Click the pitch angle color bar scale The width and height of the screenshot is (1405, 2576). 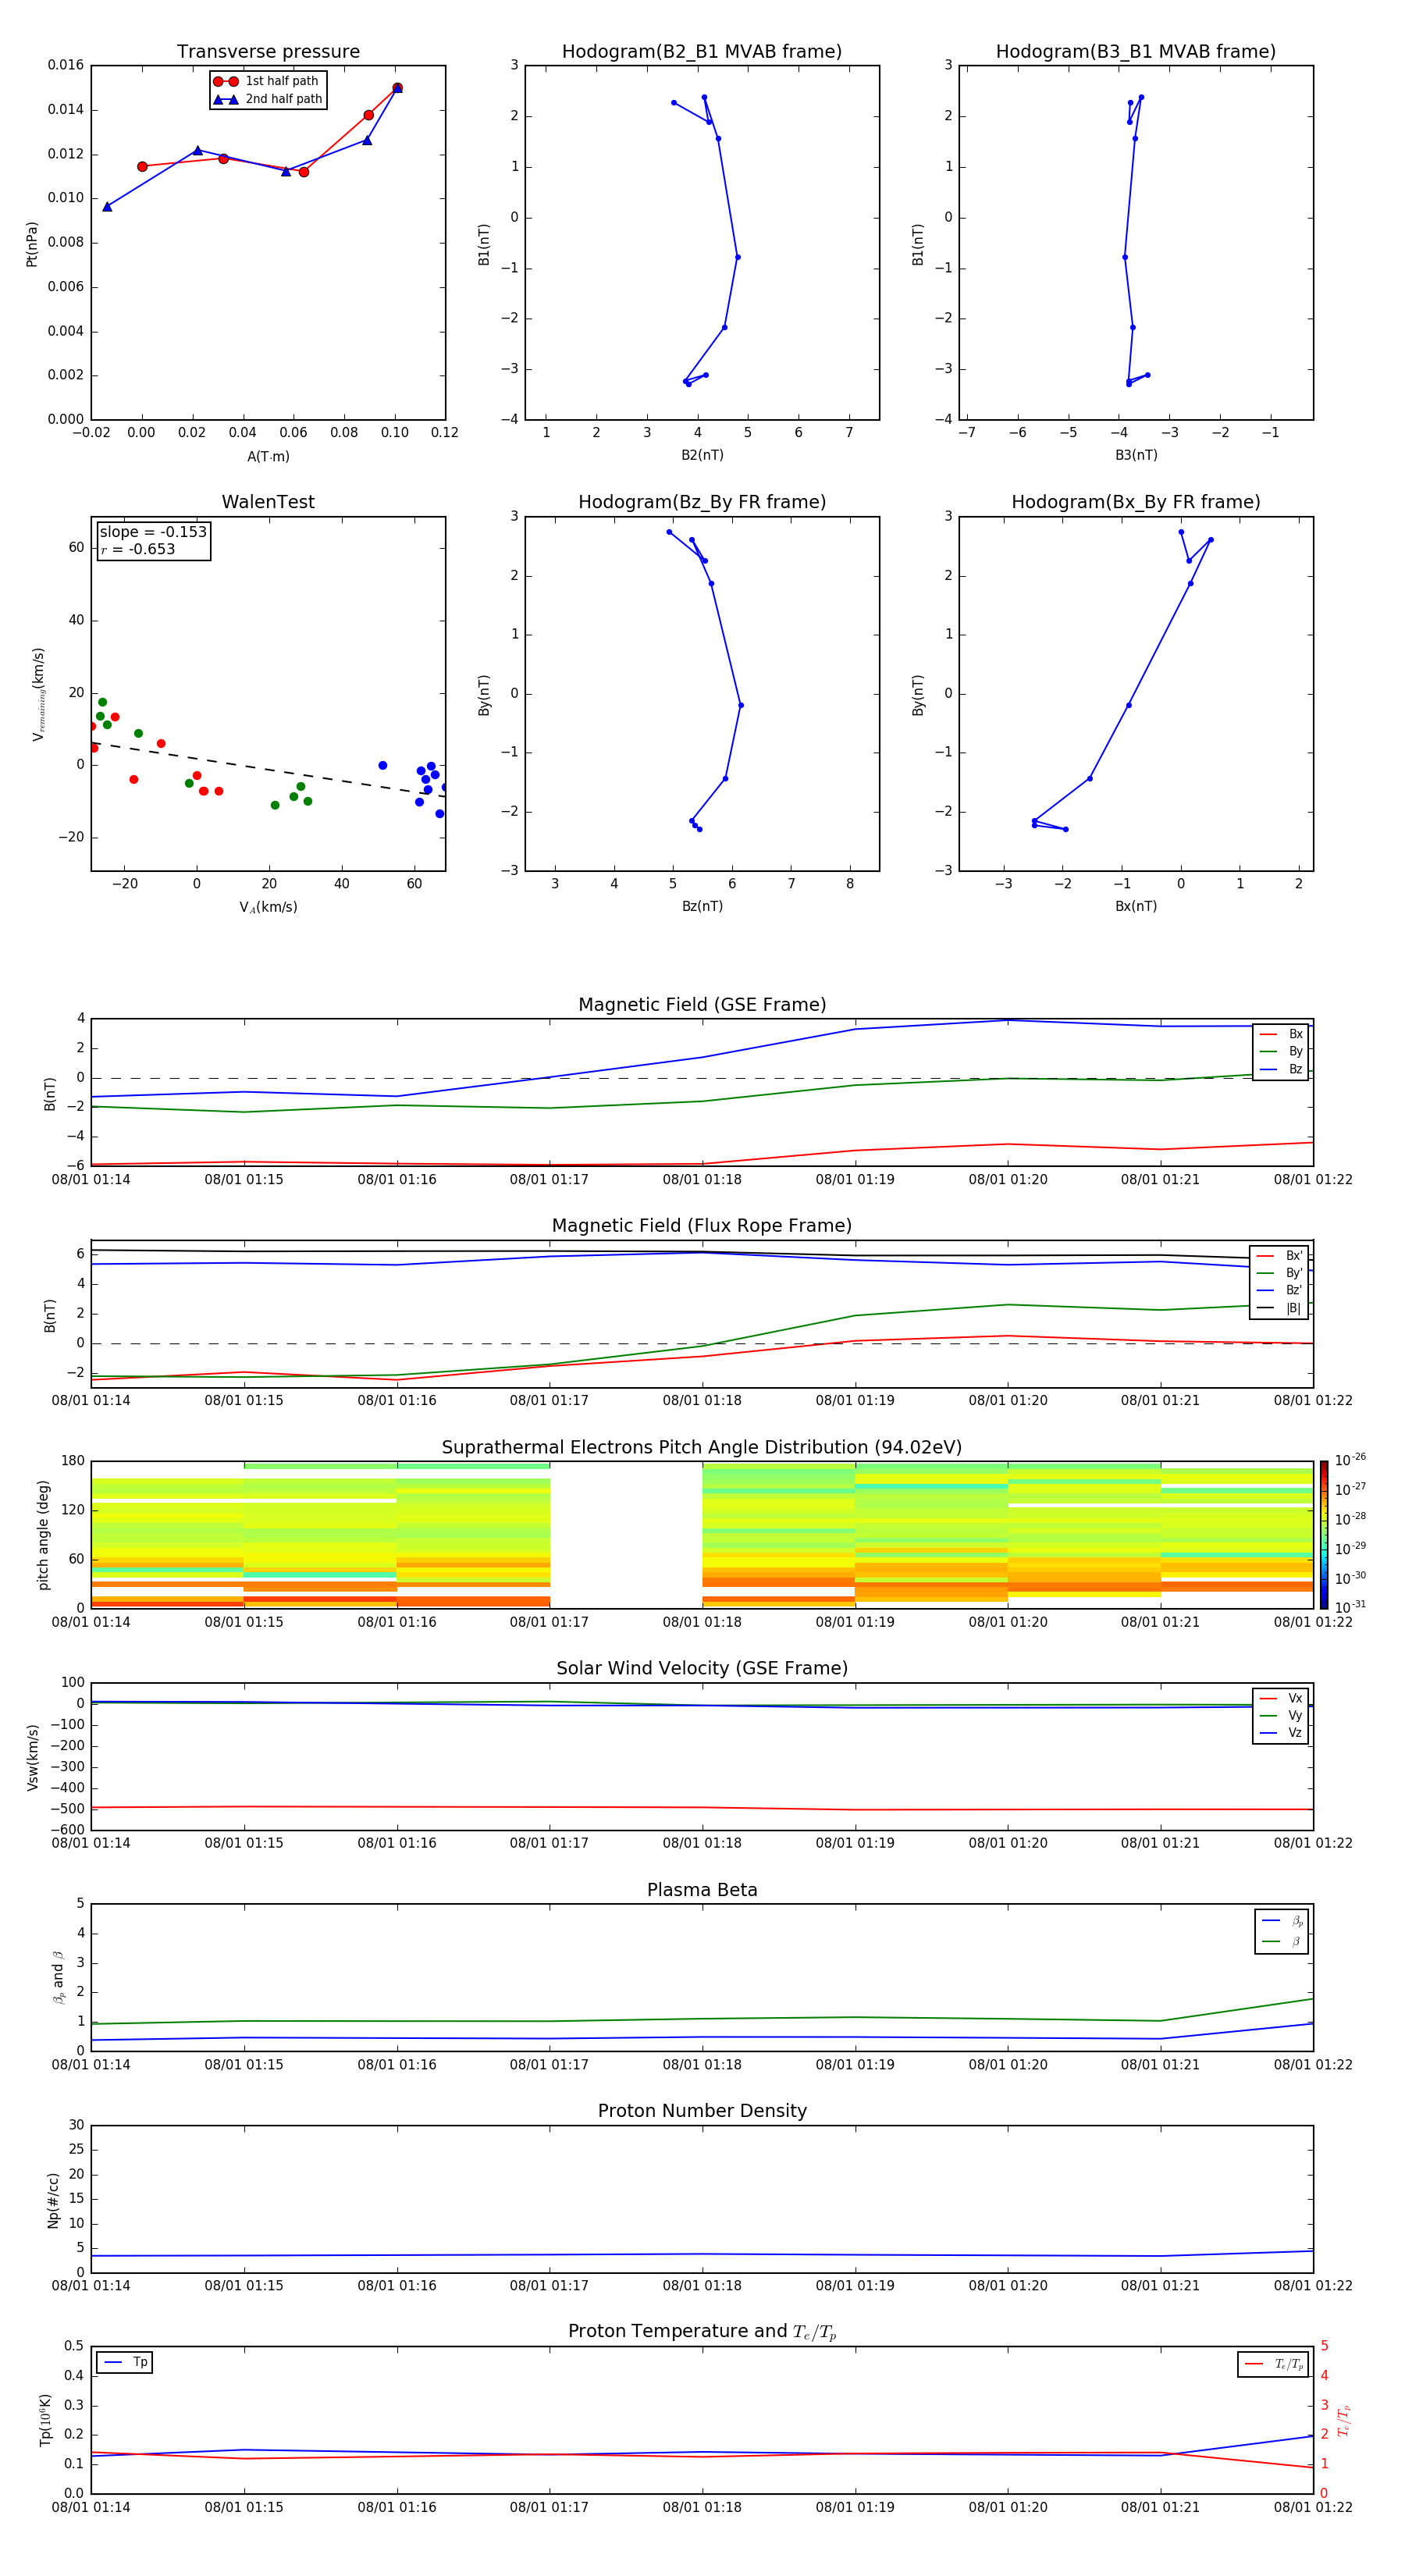point(1324,1535)
